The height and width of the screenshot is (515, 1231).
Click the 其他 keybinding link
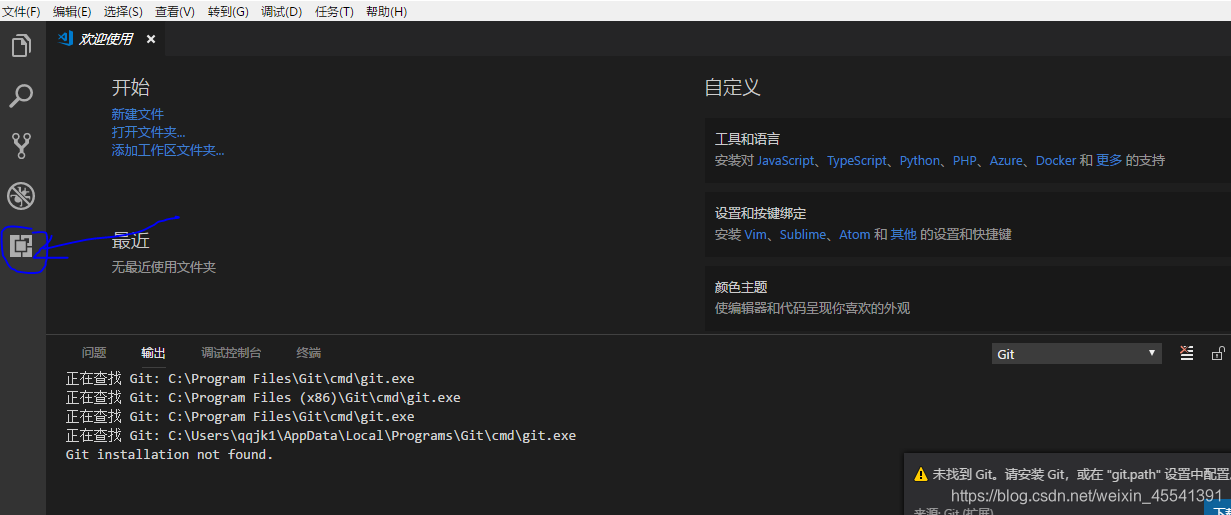tap(903, 234)
